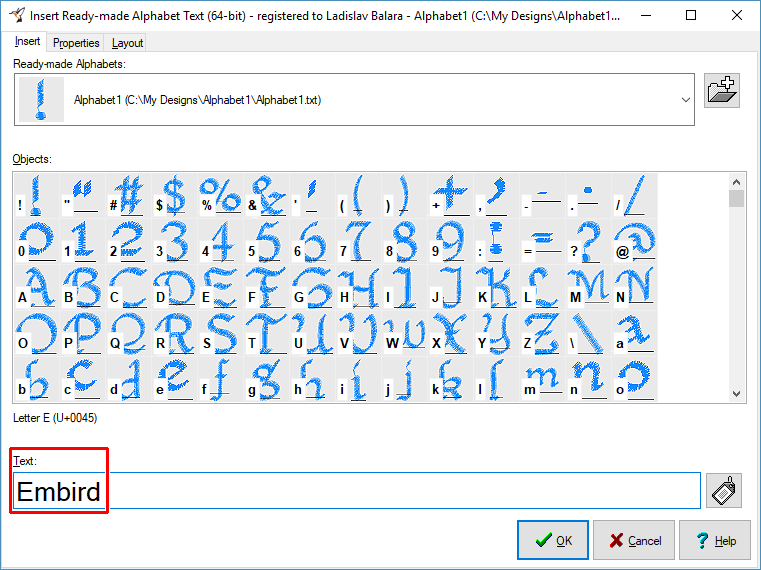
Task: Click the tag icon beside Text field
Action: point(723,490)
